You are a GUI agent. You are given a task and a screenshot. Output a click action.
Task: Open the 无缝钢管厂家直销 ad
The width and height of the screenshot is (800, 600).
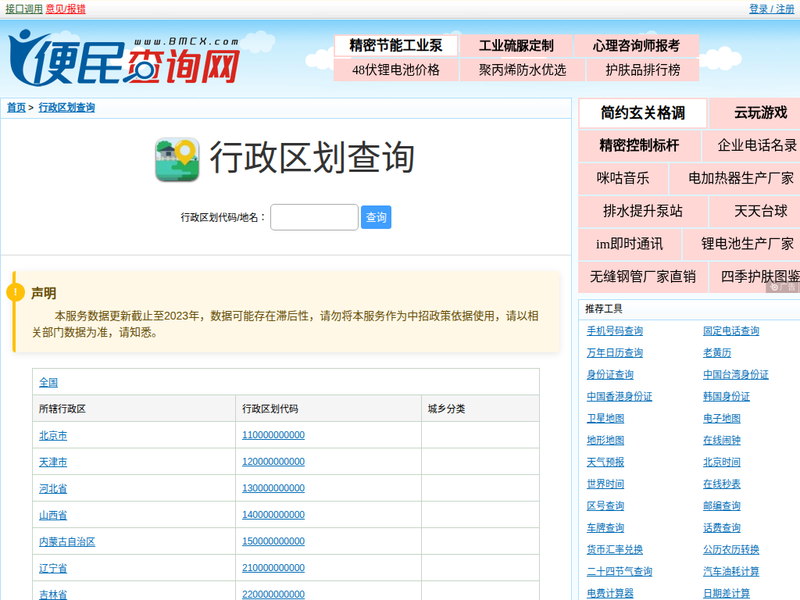[643, 277]
